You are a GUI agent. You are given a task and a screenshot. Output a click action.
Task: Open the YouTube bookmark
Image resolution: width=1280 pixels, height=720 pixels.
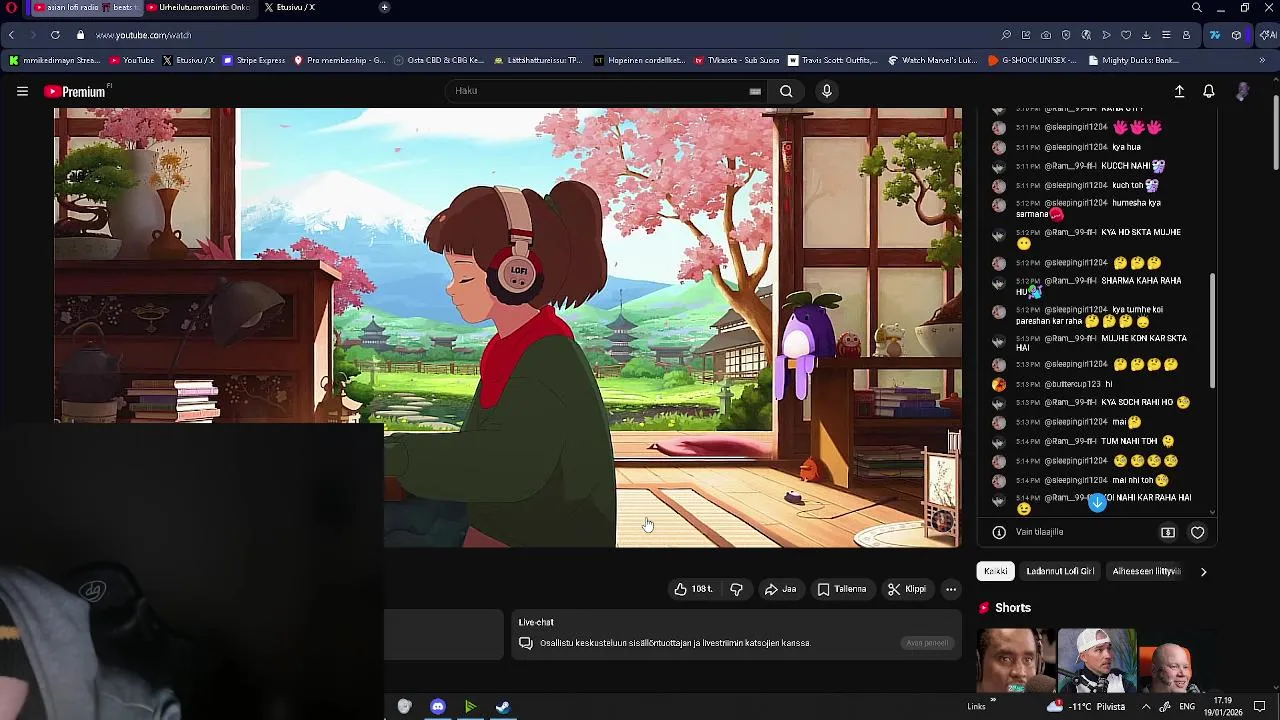tap(132, 60)
